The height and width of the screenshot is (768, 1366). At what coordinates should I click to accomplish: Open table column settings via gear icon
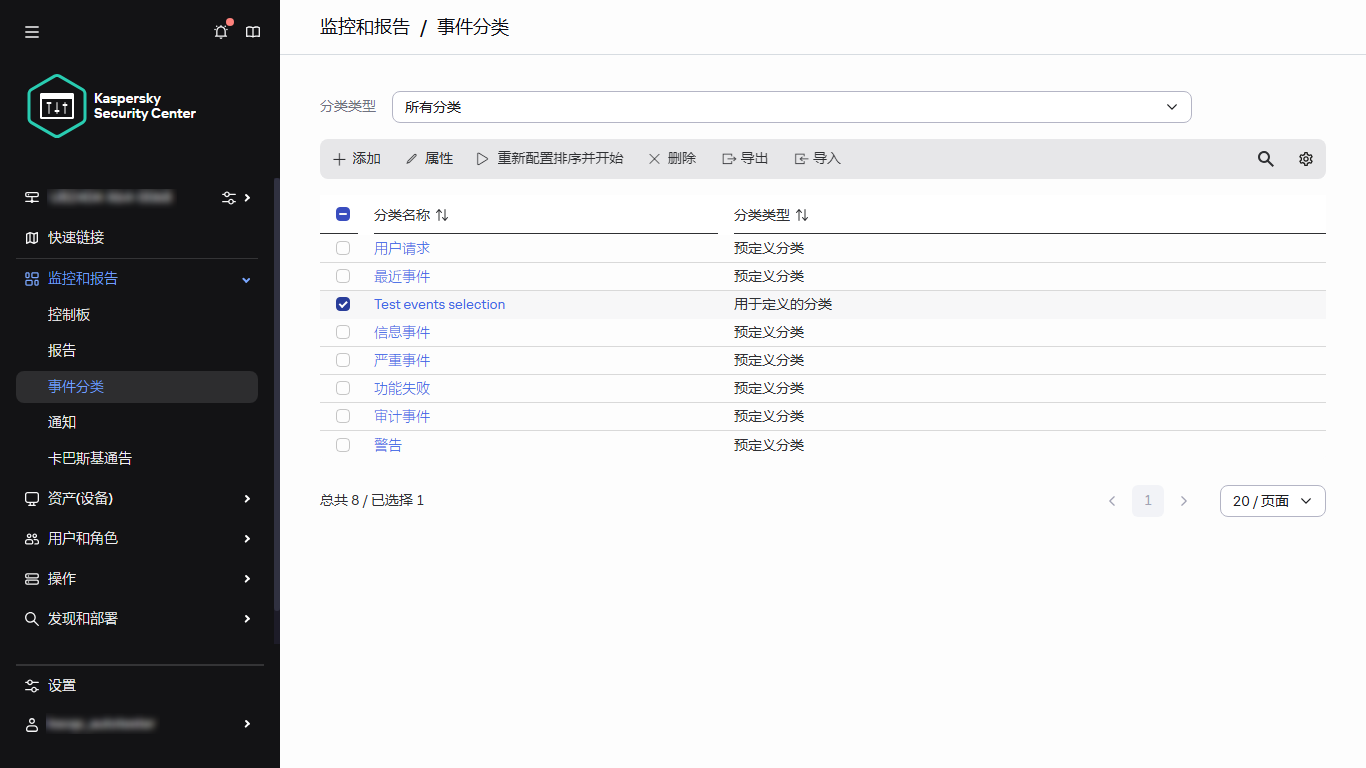tap(1305, 158)
